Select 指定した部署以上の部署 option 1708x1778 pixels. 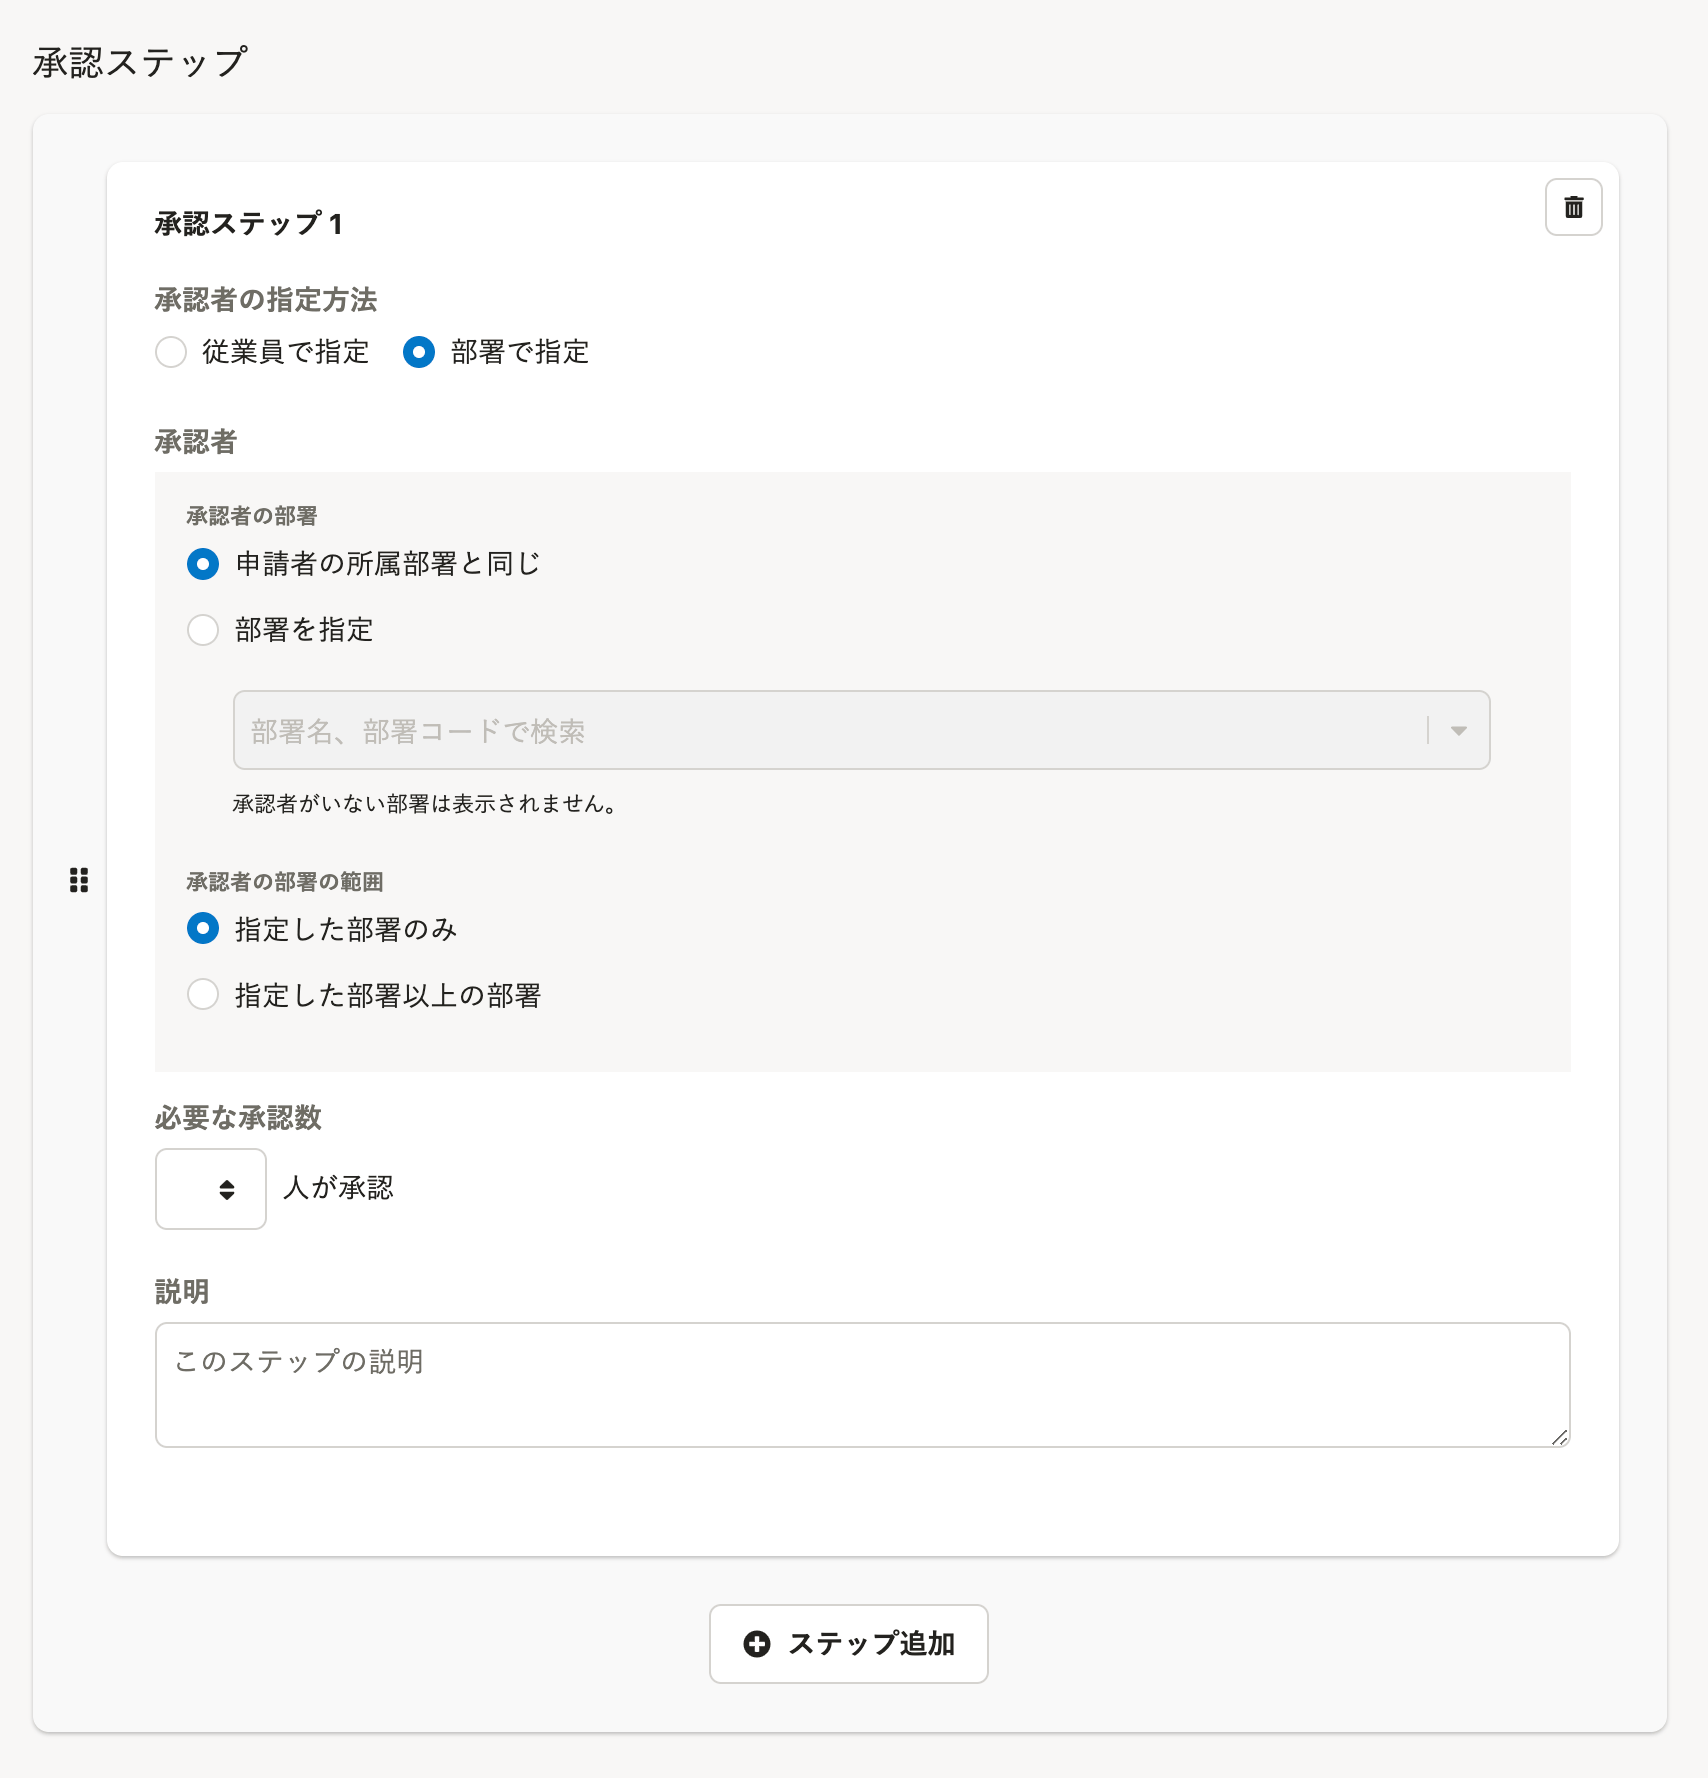pyautogui.click(x=203, y=995)
